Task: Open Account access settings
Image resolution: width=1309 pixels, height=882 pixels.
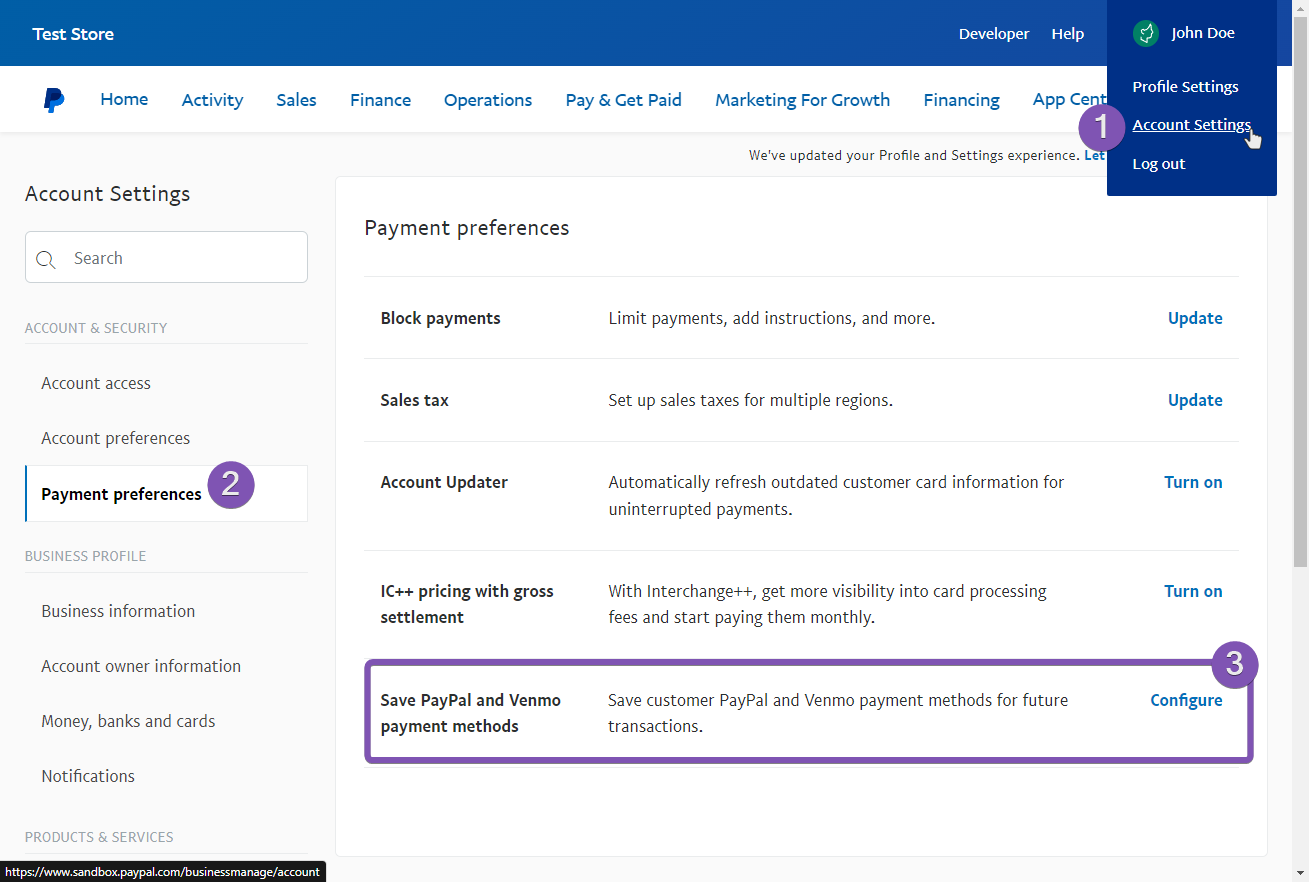Action: pyautogui.click(x=95, y=383)
